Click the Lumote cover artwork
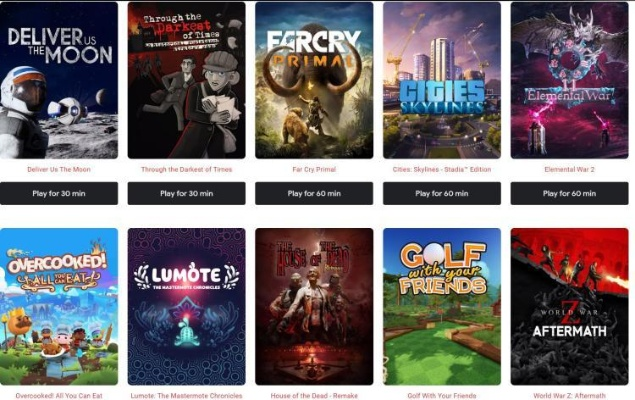Image resolution: width=635 pixels, height=400 pixels. coord(186,306)
